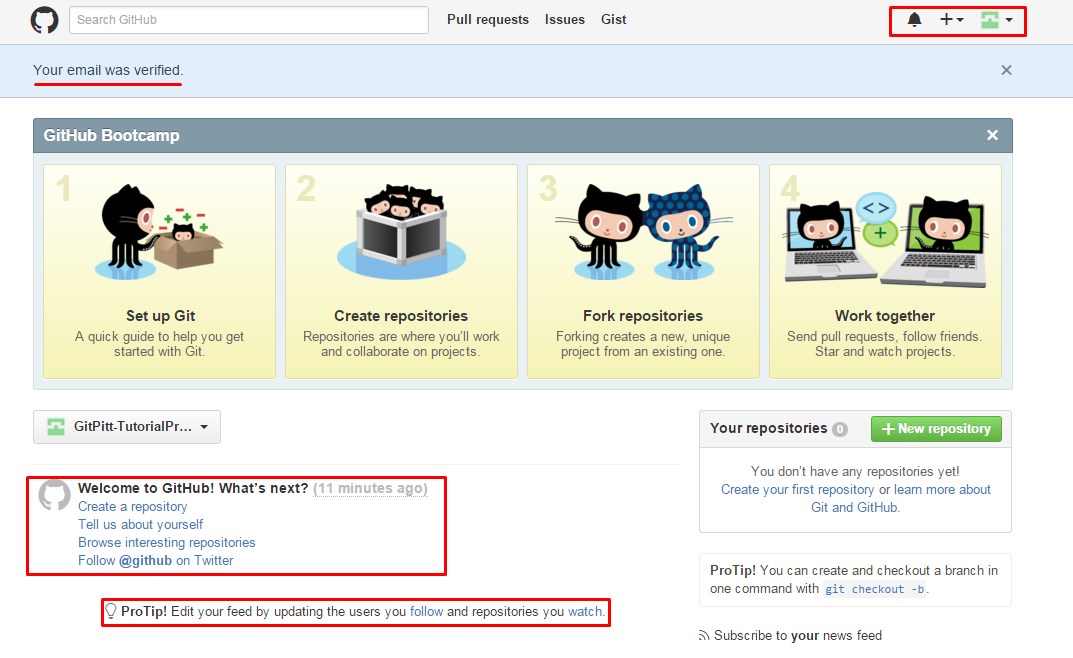This screenshot has width=1073, height=658.
Task: Click the Octocat avatar beside Welcome message
Action: pos(55,495)
